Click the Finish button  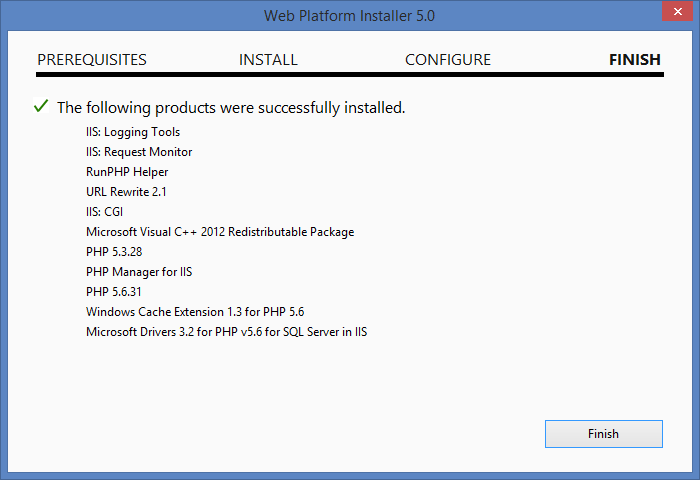(x=604, y=434)
